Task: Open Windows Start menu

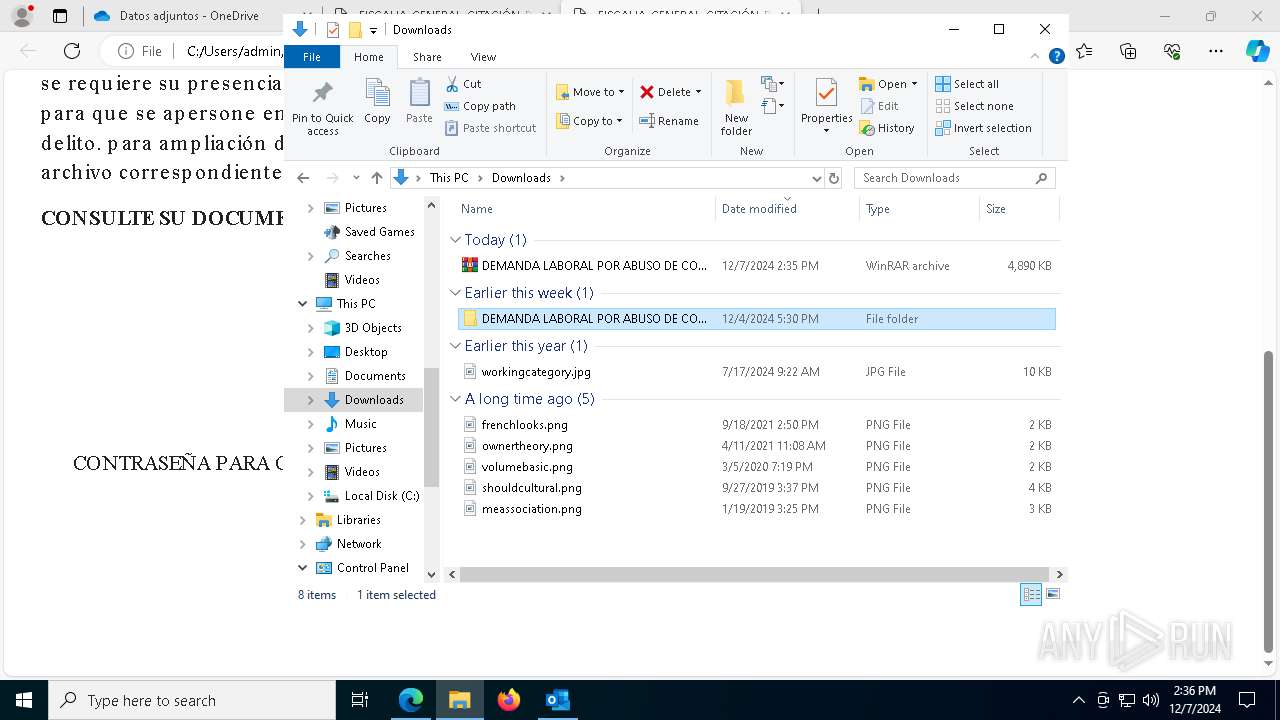Action: (24, 700)
